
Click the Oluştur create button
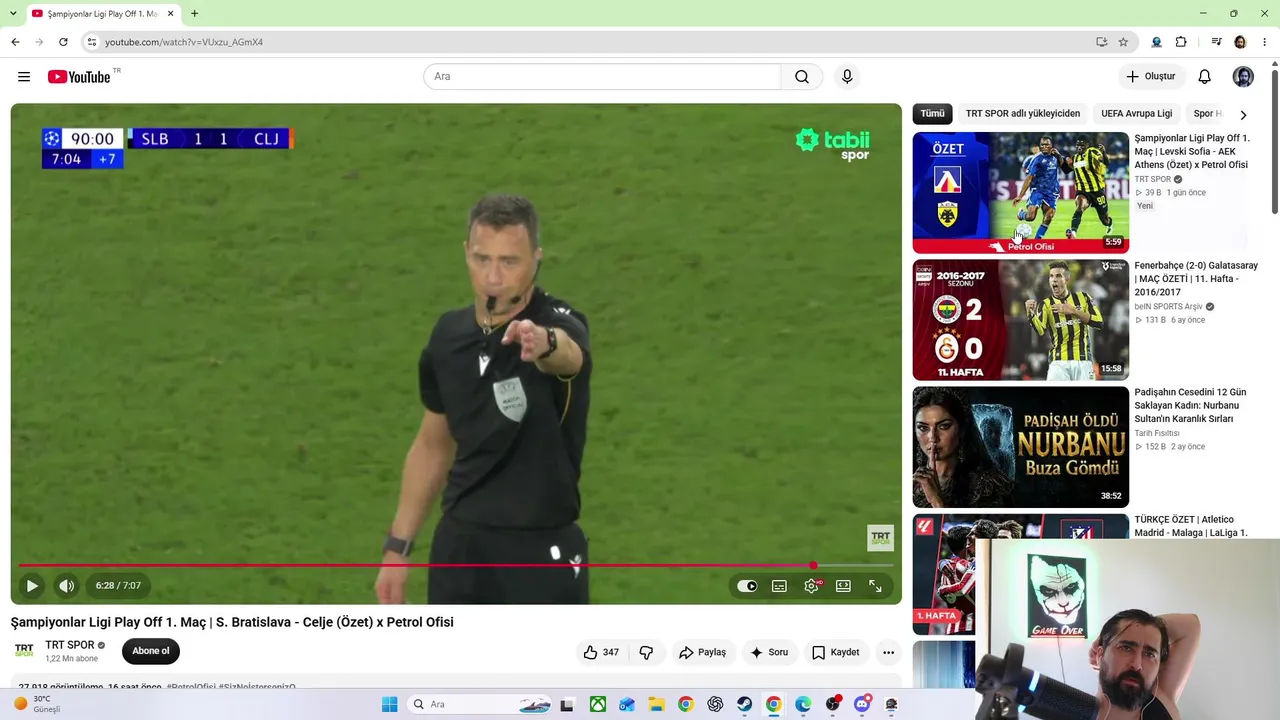point(1151,77)
